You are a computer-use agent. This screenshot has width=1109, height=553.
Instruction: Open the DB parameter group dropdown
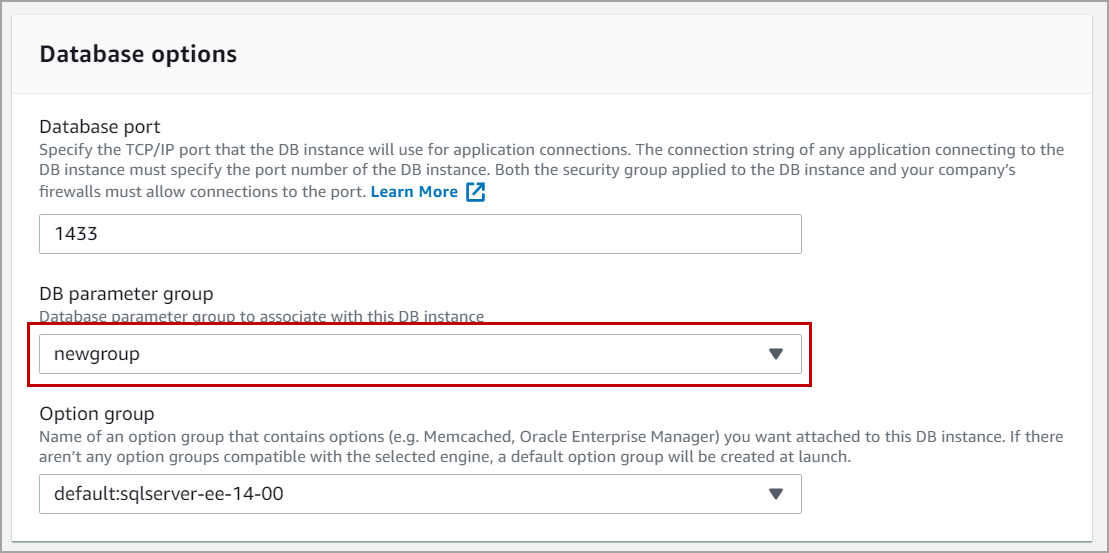pyautogui.click(x=420, y=354)
